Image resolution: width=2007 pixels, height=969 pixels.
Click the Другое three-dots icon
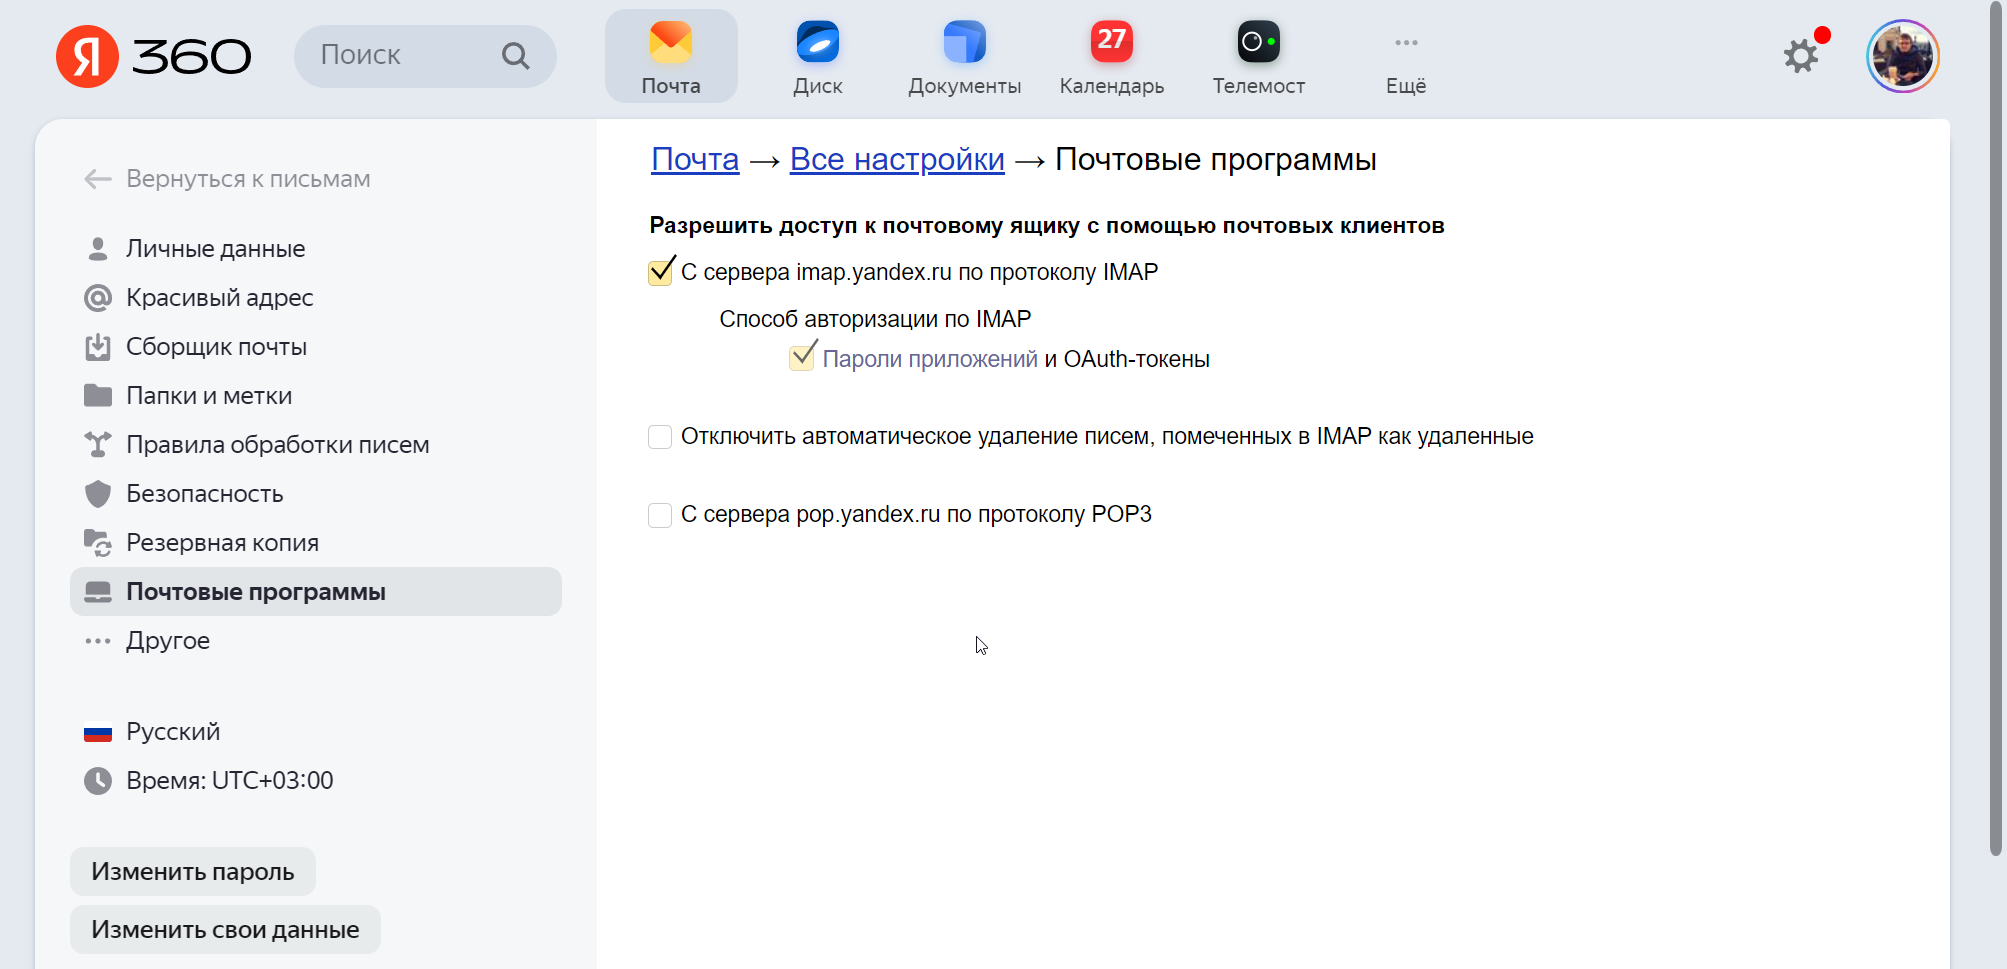coord(97,641)
